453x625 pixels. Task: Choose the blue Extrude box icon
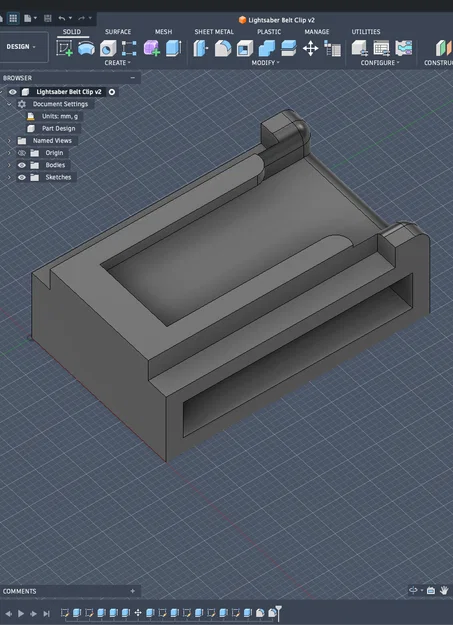click(x=173, y=48)
